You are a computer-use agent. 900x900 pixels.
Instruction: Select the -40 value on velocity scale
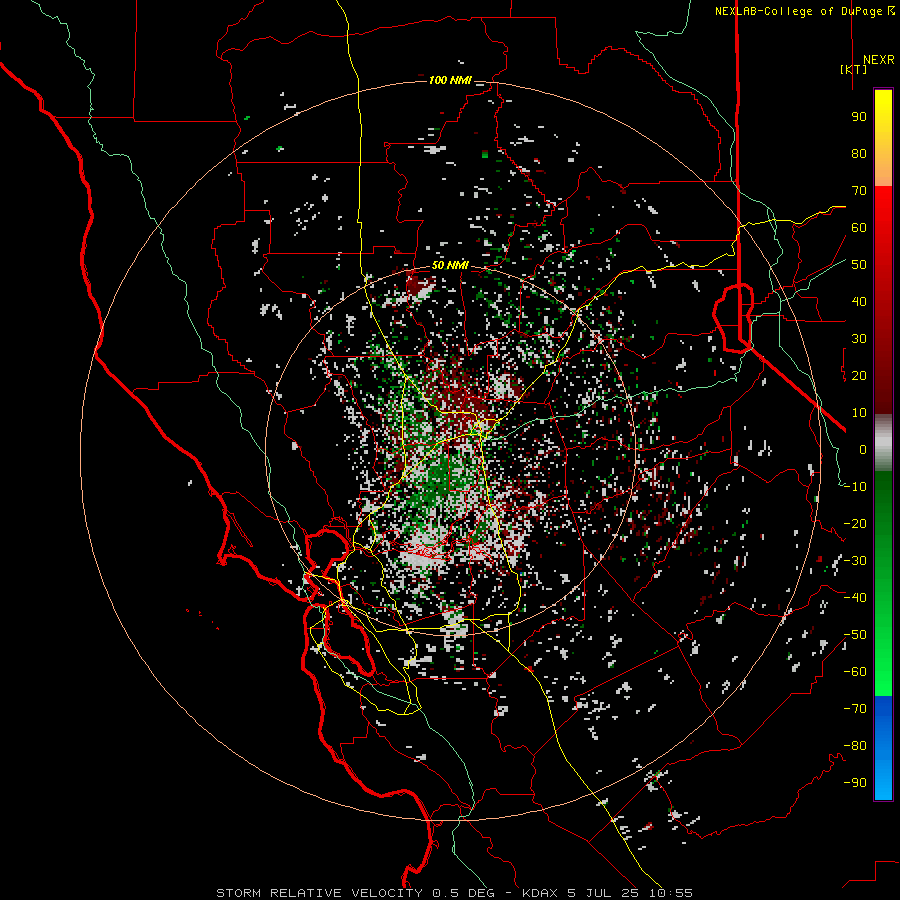pos(855,598)
